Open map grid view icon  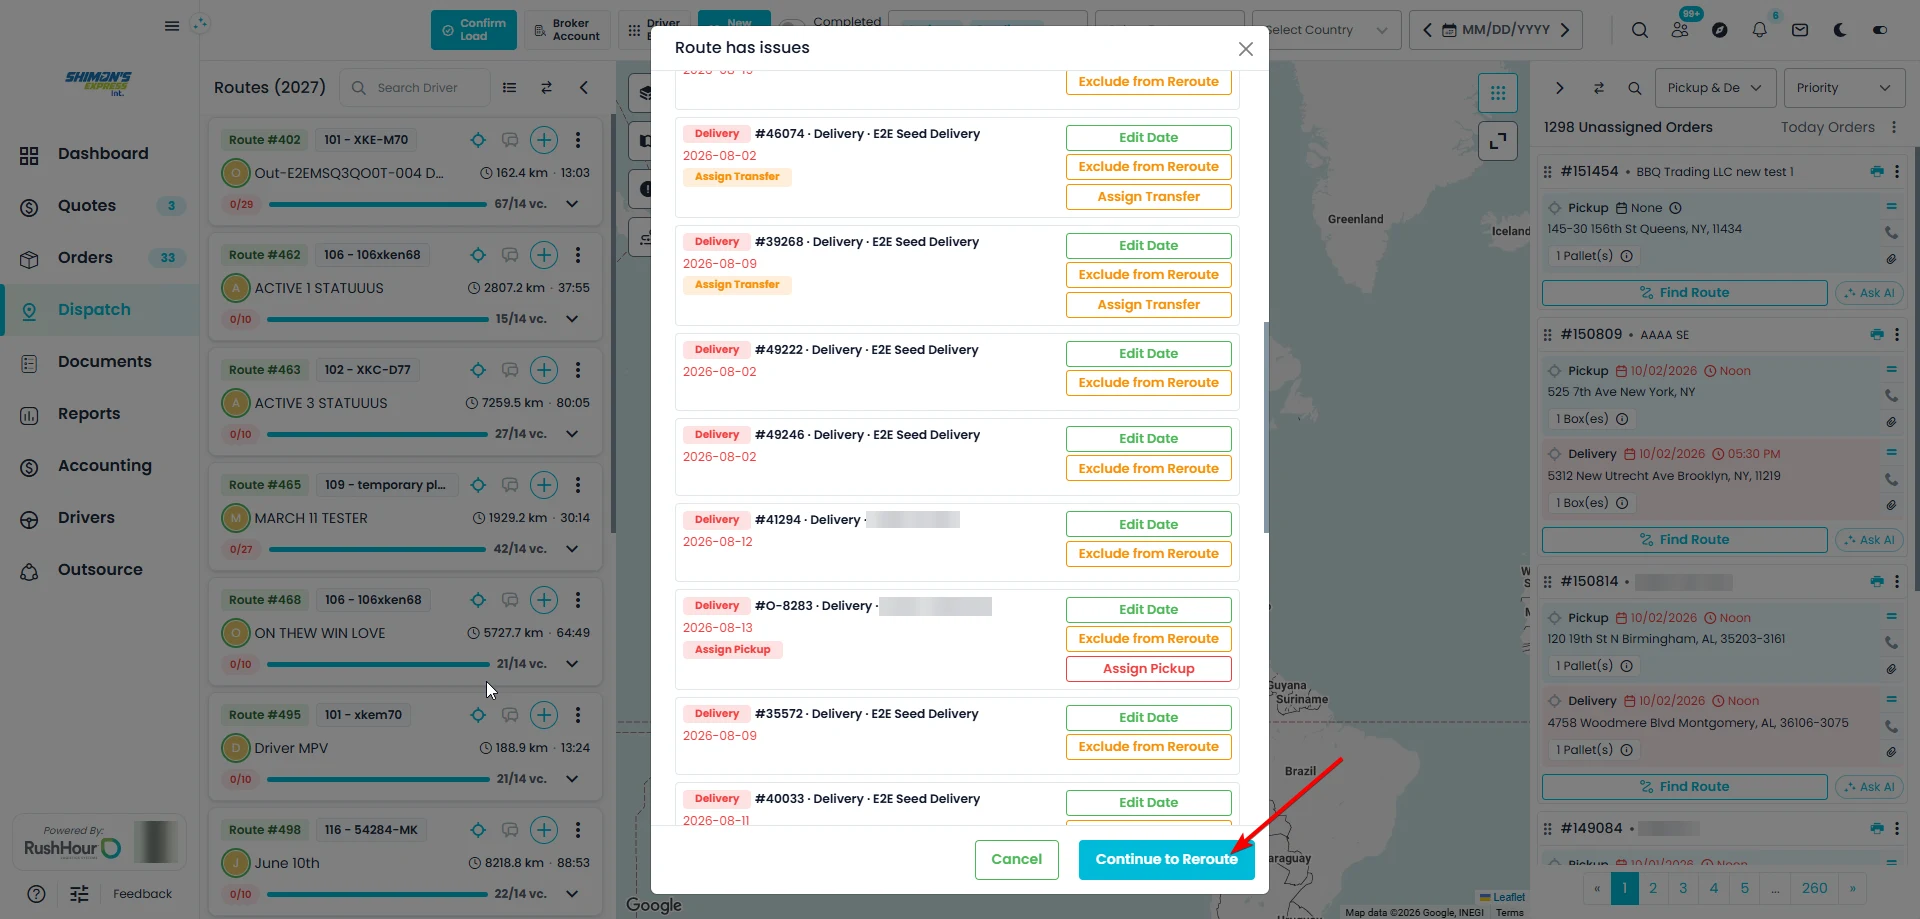click(1498, 93)
